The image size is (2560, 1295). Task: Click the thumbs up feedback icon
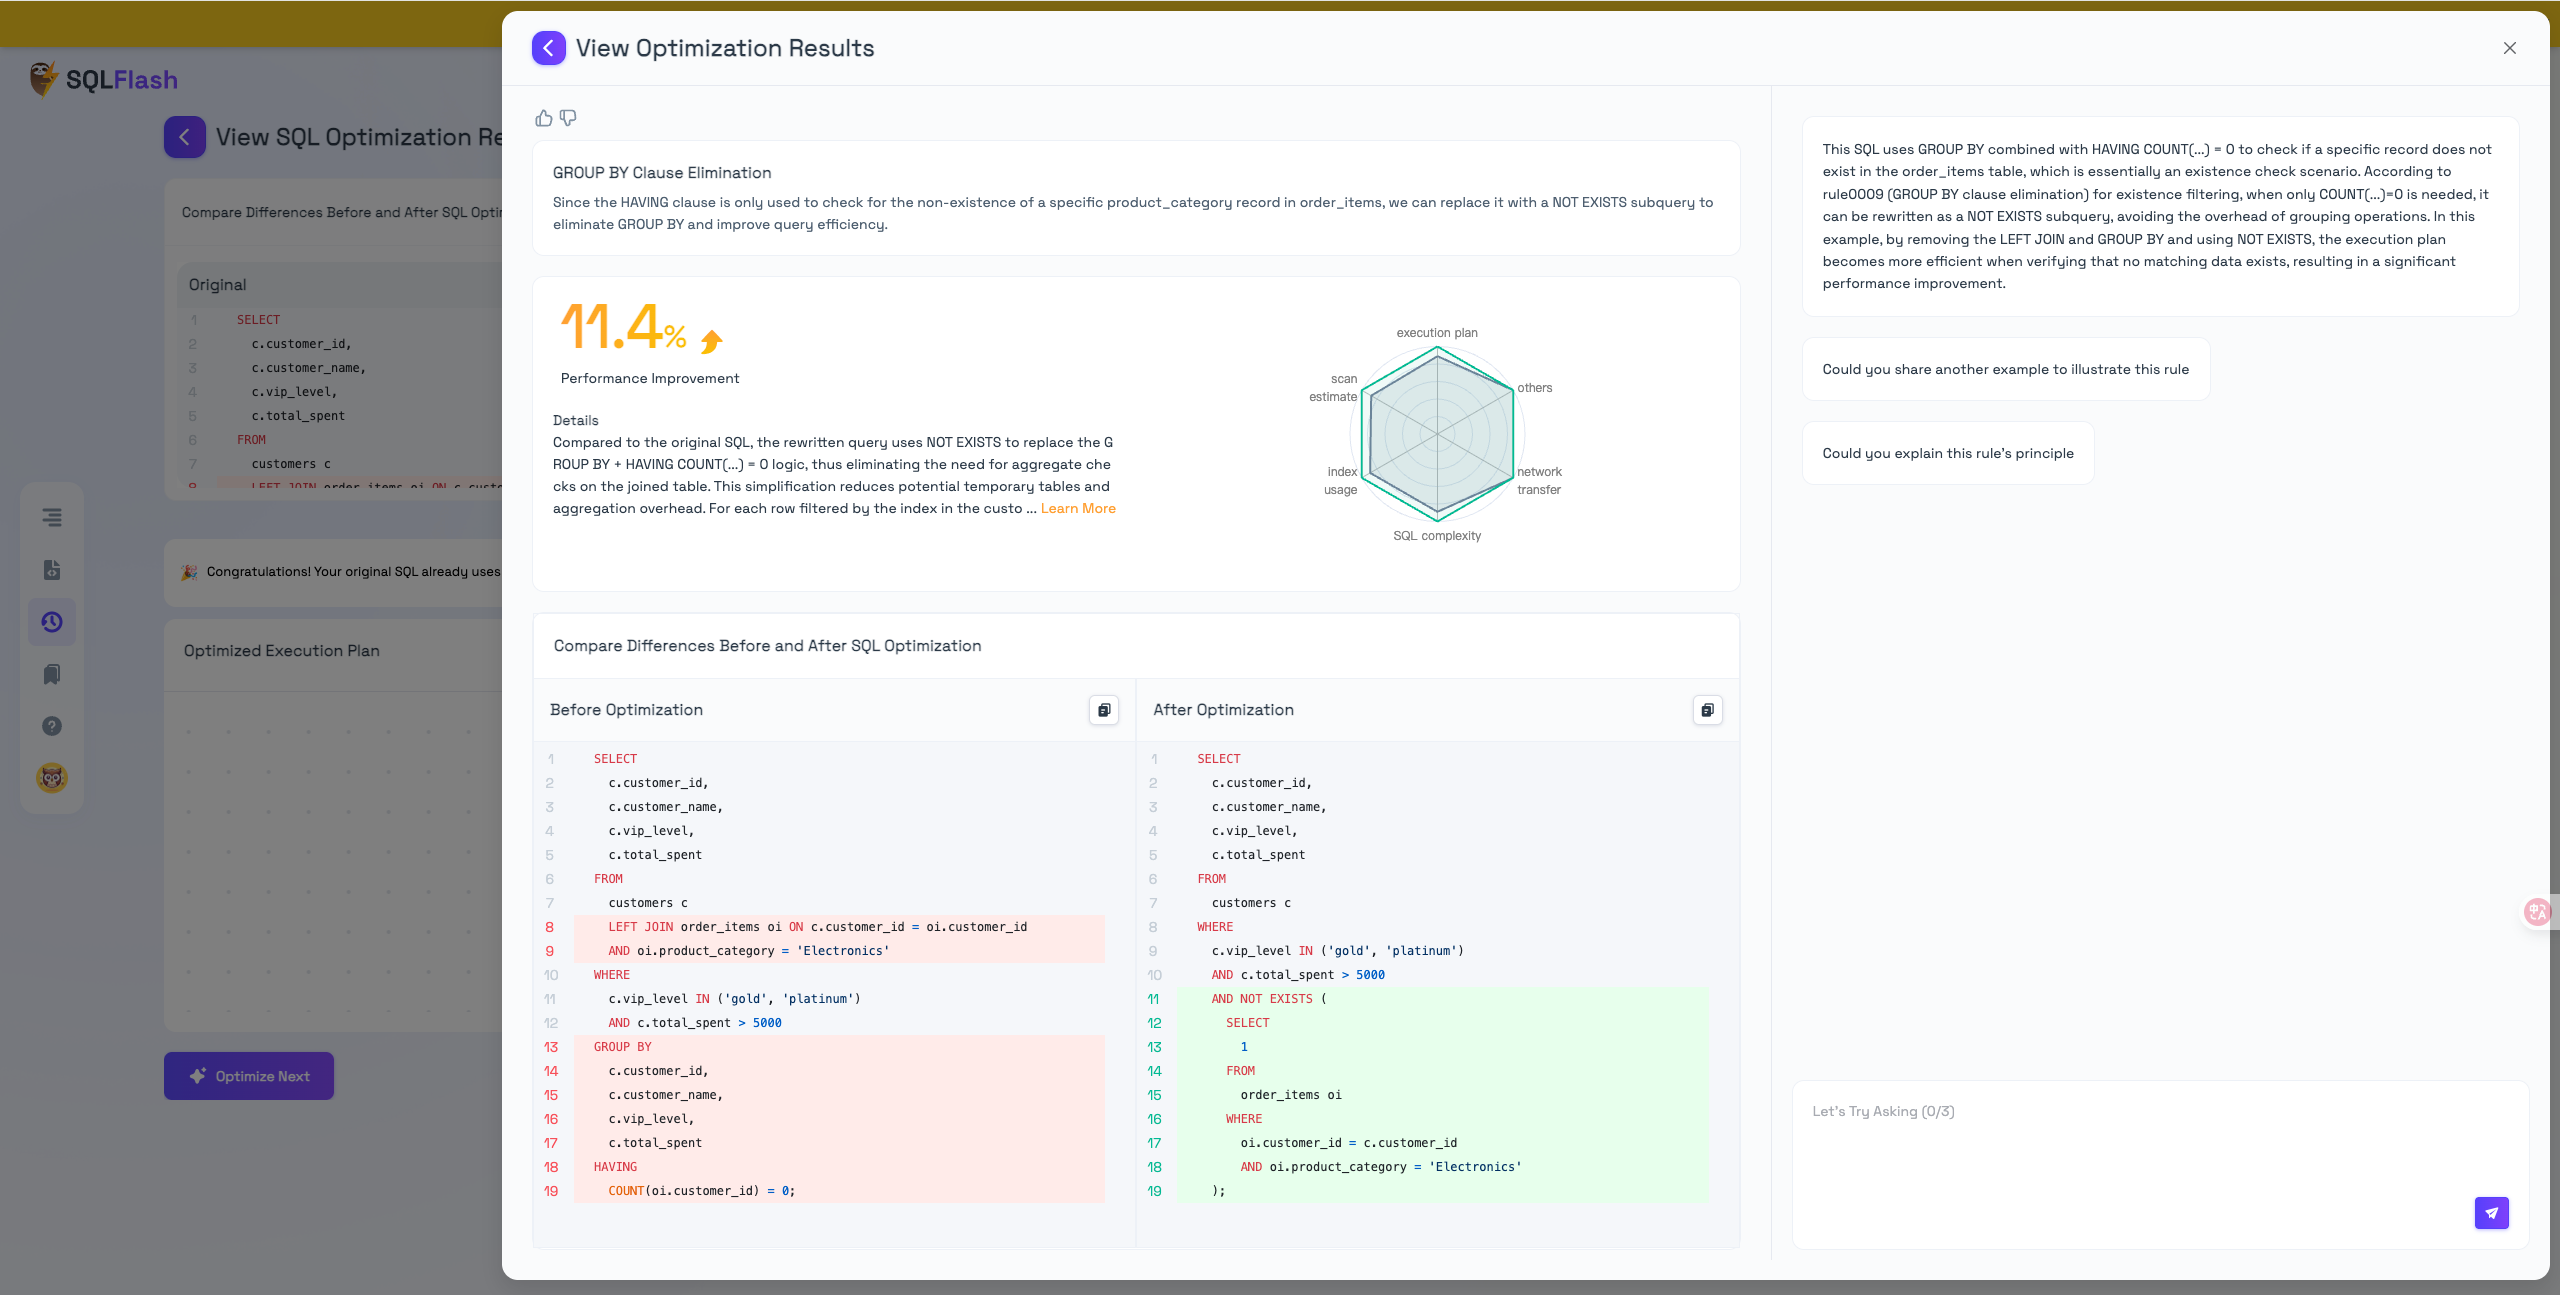(x=543, y=118)
